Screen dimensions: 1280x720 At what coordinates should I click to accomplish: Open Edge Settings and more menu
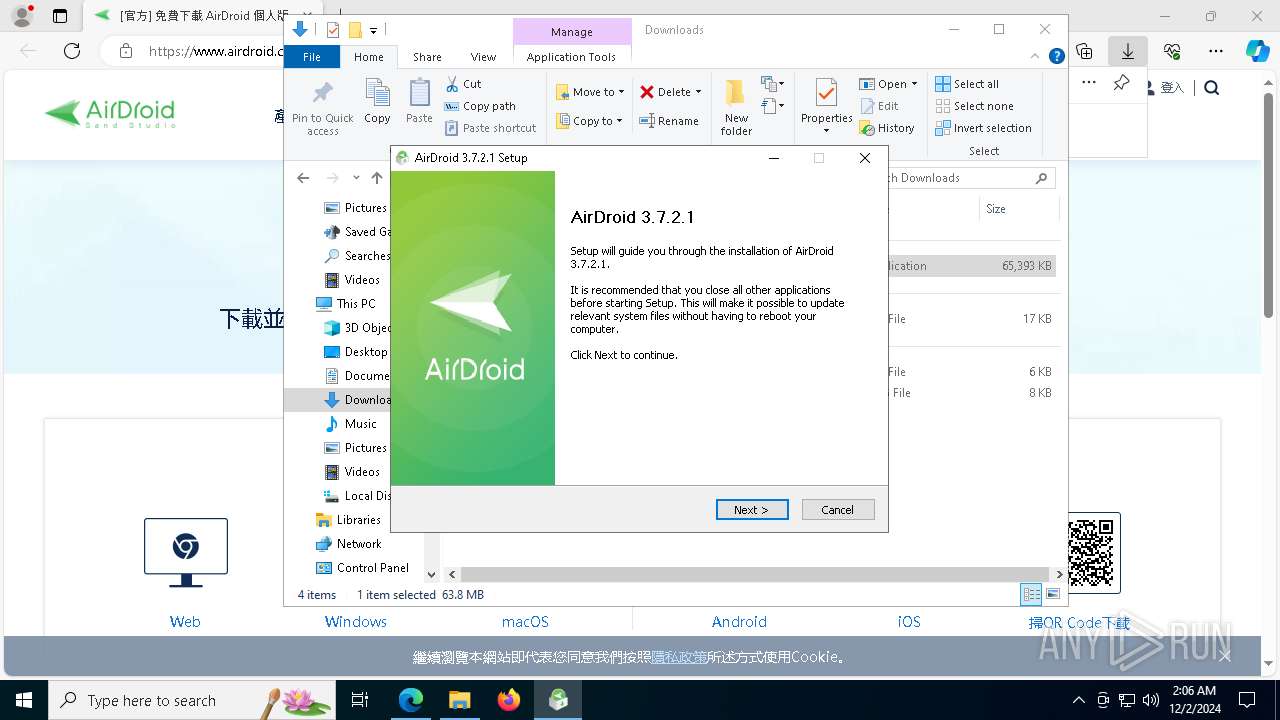click(x=1216, y=51)
